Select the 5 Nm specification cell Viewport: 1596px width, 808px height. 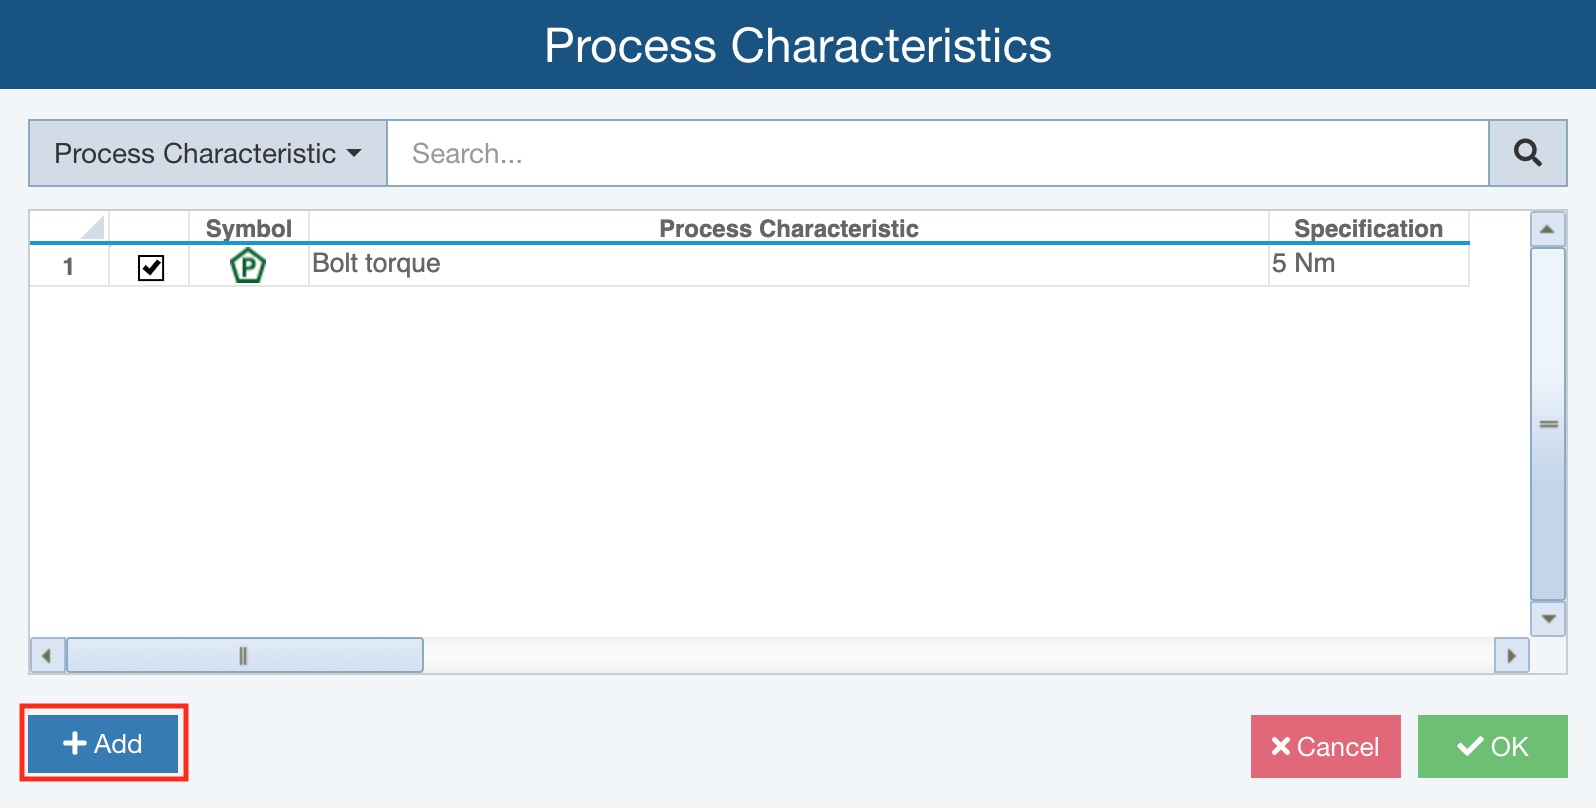coord(1367,265)
